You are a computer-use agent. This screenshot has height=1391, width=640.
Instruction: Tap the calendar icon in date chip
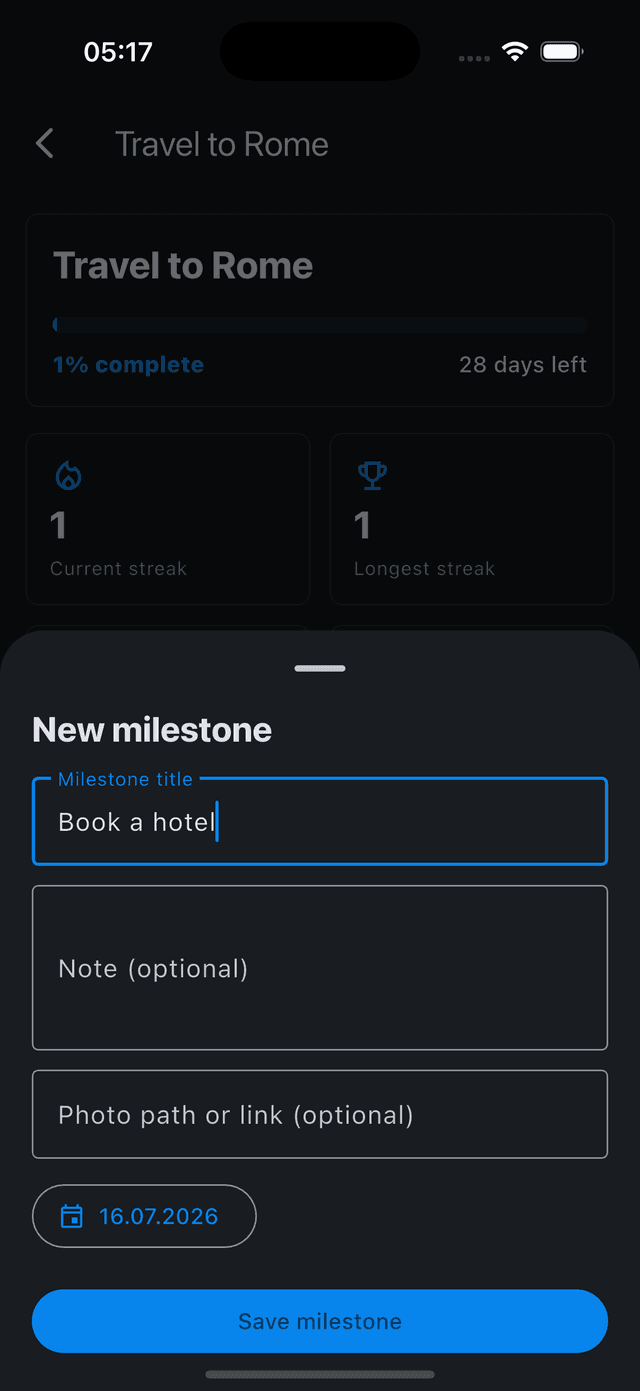71,1216
